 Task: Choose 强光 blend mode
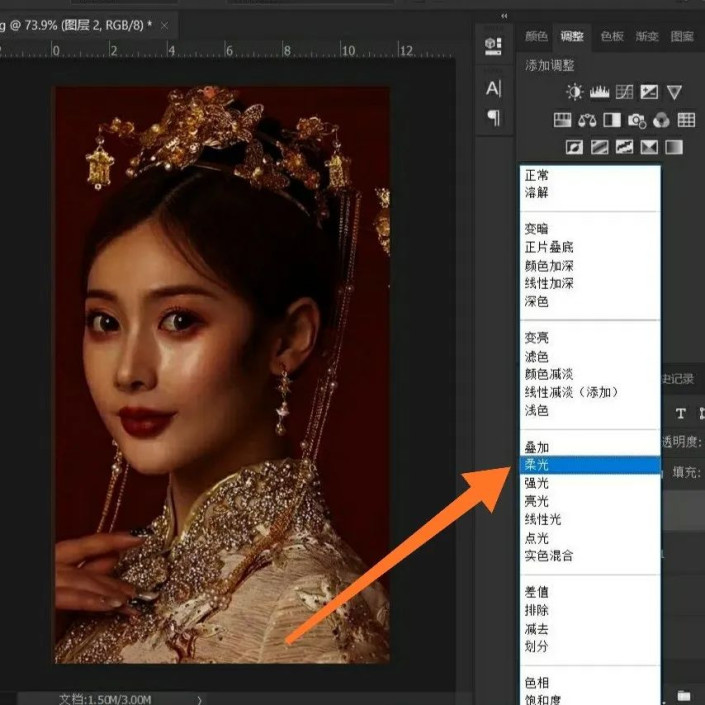590,483
